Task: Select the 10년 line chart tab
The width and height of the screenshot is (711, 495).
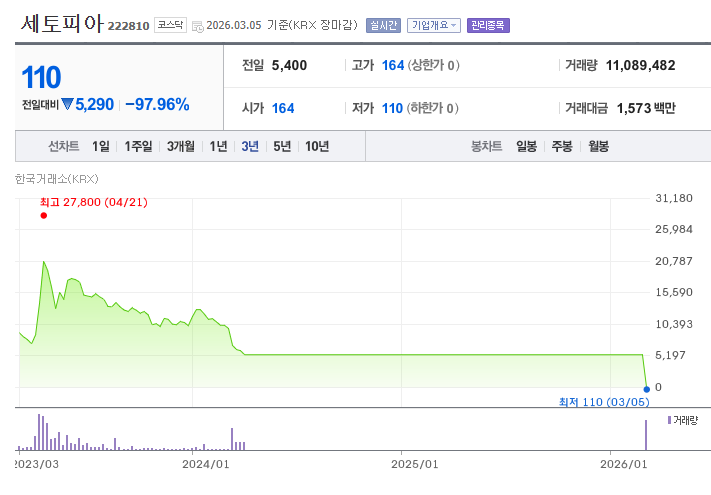Action: coord(317,146)
